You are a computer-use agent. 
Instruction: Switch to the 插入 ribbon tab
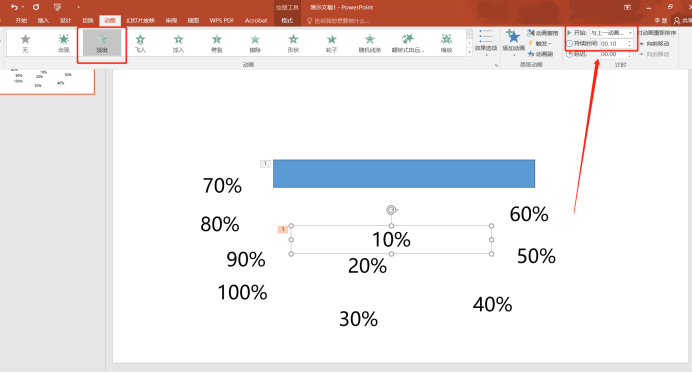(x=43, y=20)
